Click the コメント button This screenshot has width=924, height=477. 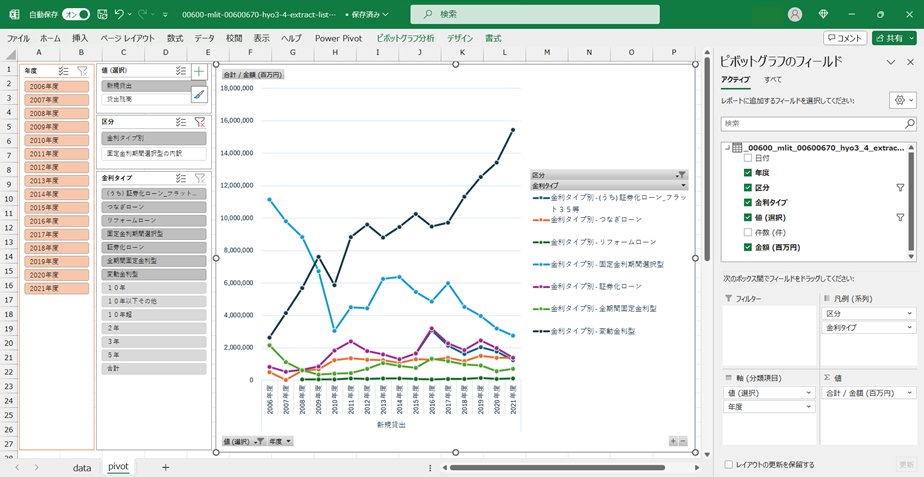845,38
